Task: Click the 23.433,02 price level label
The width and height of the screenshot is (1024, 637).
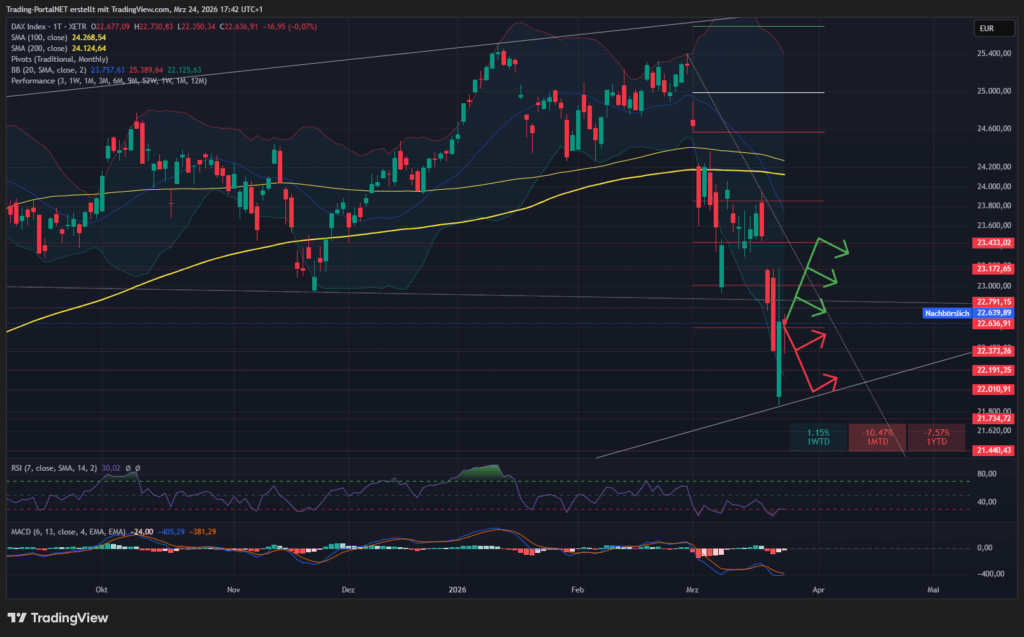Action: (992, 242)
